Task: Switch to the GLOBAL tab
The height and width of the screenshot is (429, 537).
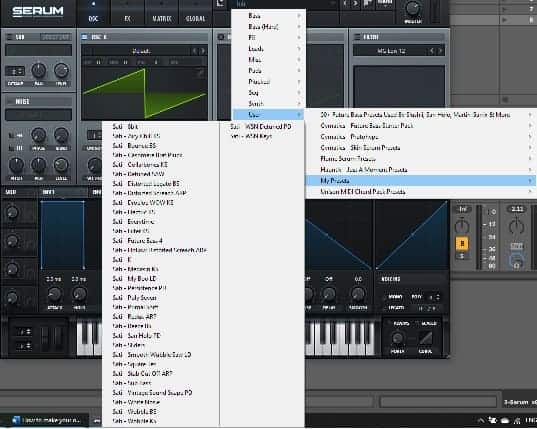Action: coord(196,18)
